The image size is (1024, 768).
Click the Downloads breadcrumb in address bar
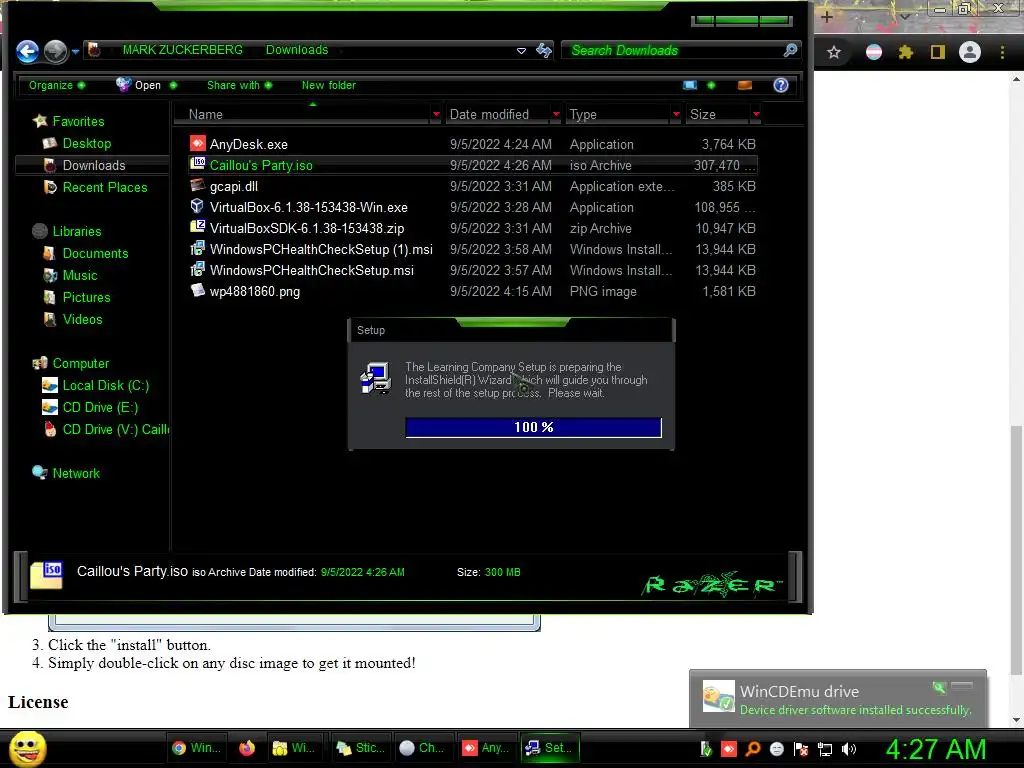pos(296,50)
